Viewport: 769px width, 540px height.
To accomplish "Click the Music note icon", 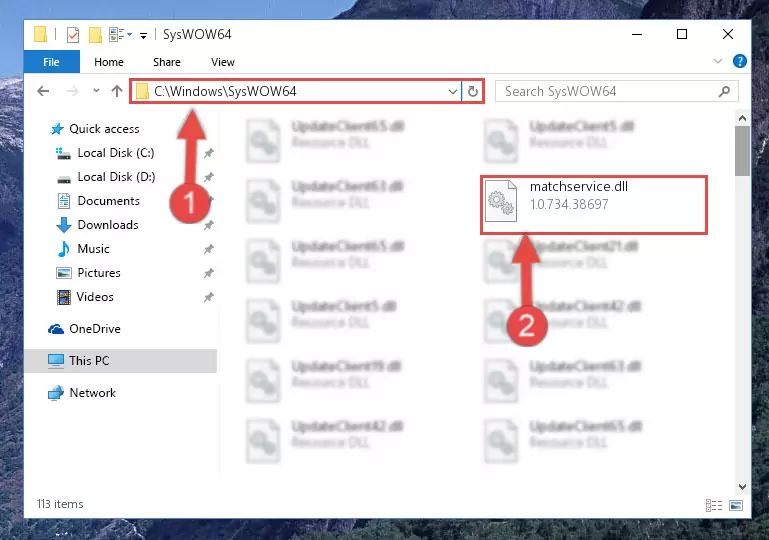I will 63,249.
